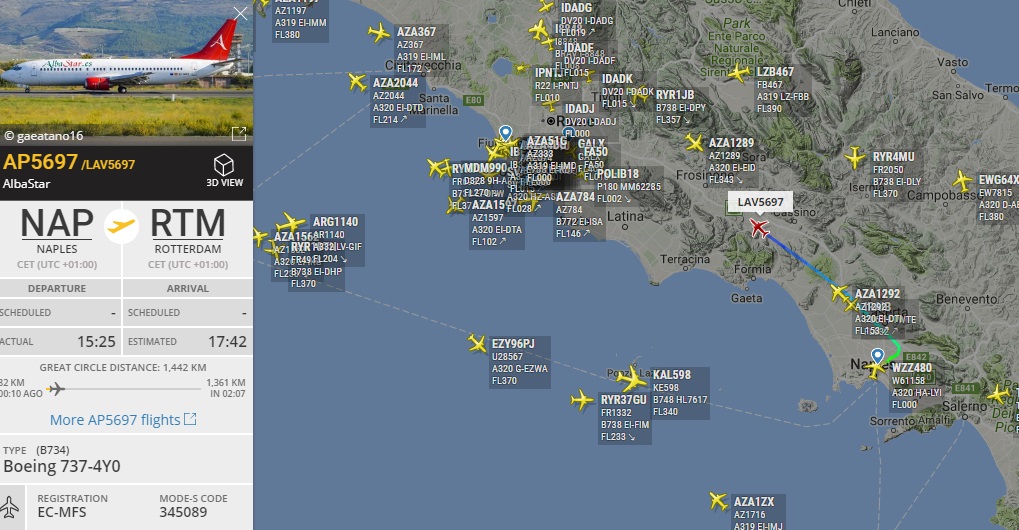Viewport: 1019px width, 530px height.
Task: Close the AP5697 flight details panel
Action: tap(240, 13)
